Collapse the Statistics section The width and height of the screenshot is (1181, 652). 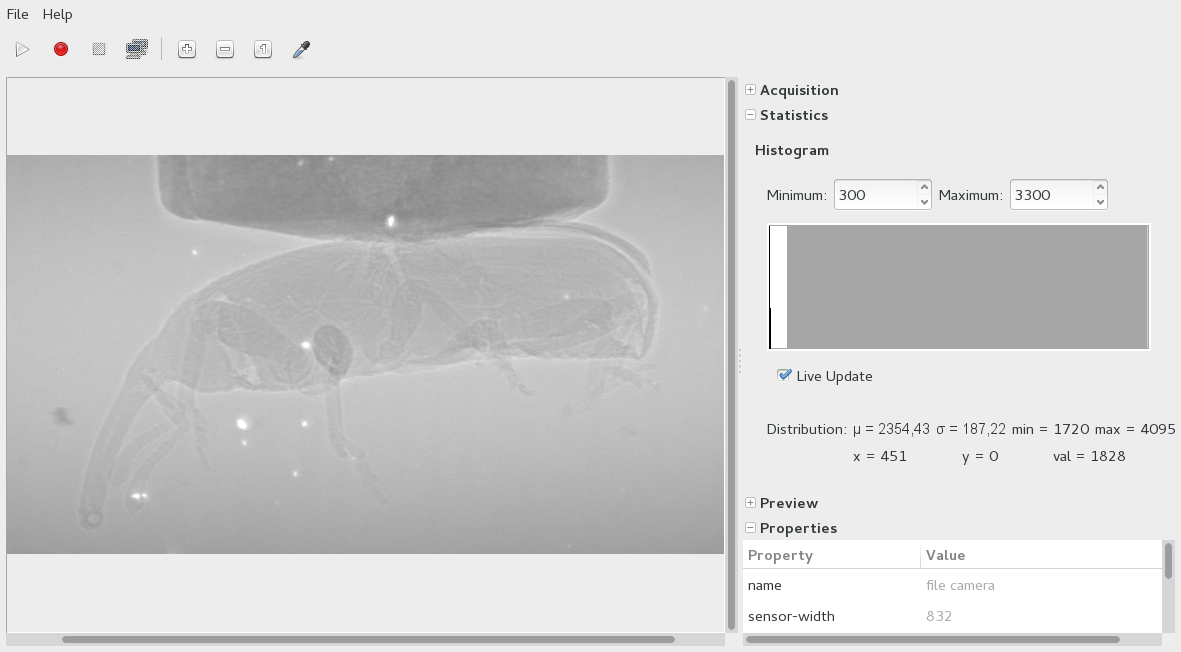pyautogui.click(x=750, y=115)
